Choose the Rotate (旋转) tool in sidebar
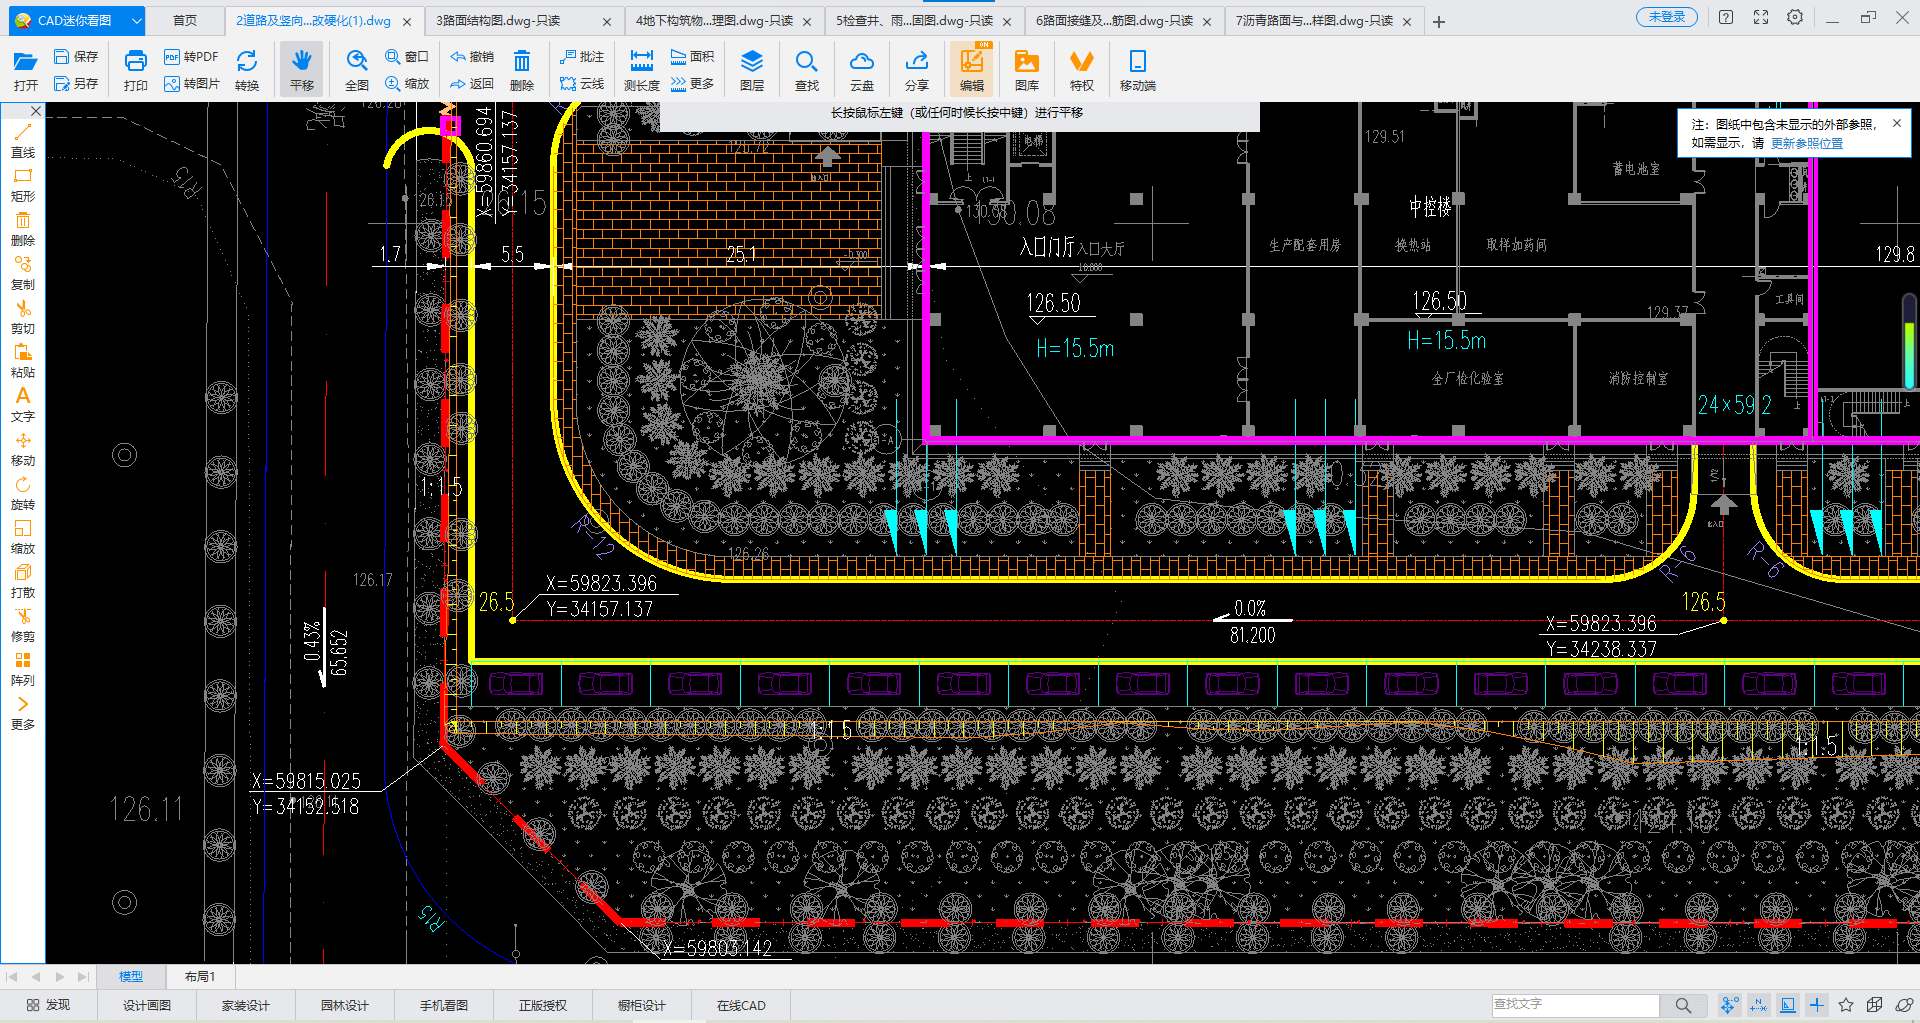This screenshot has width=1920, height=1023. click(x=23, y=493)
